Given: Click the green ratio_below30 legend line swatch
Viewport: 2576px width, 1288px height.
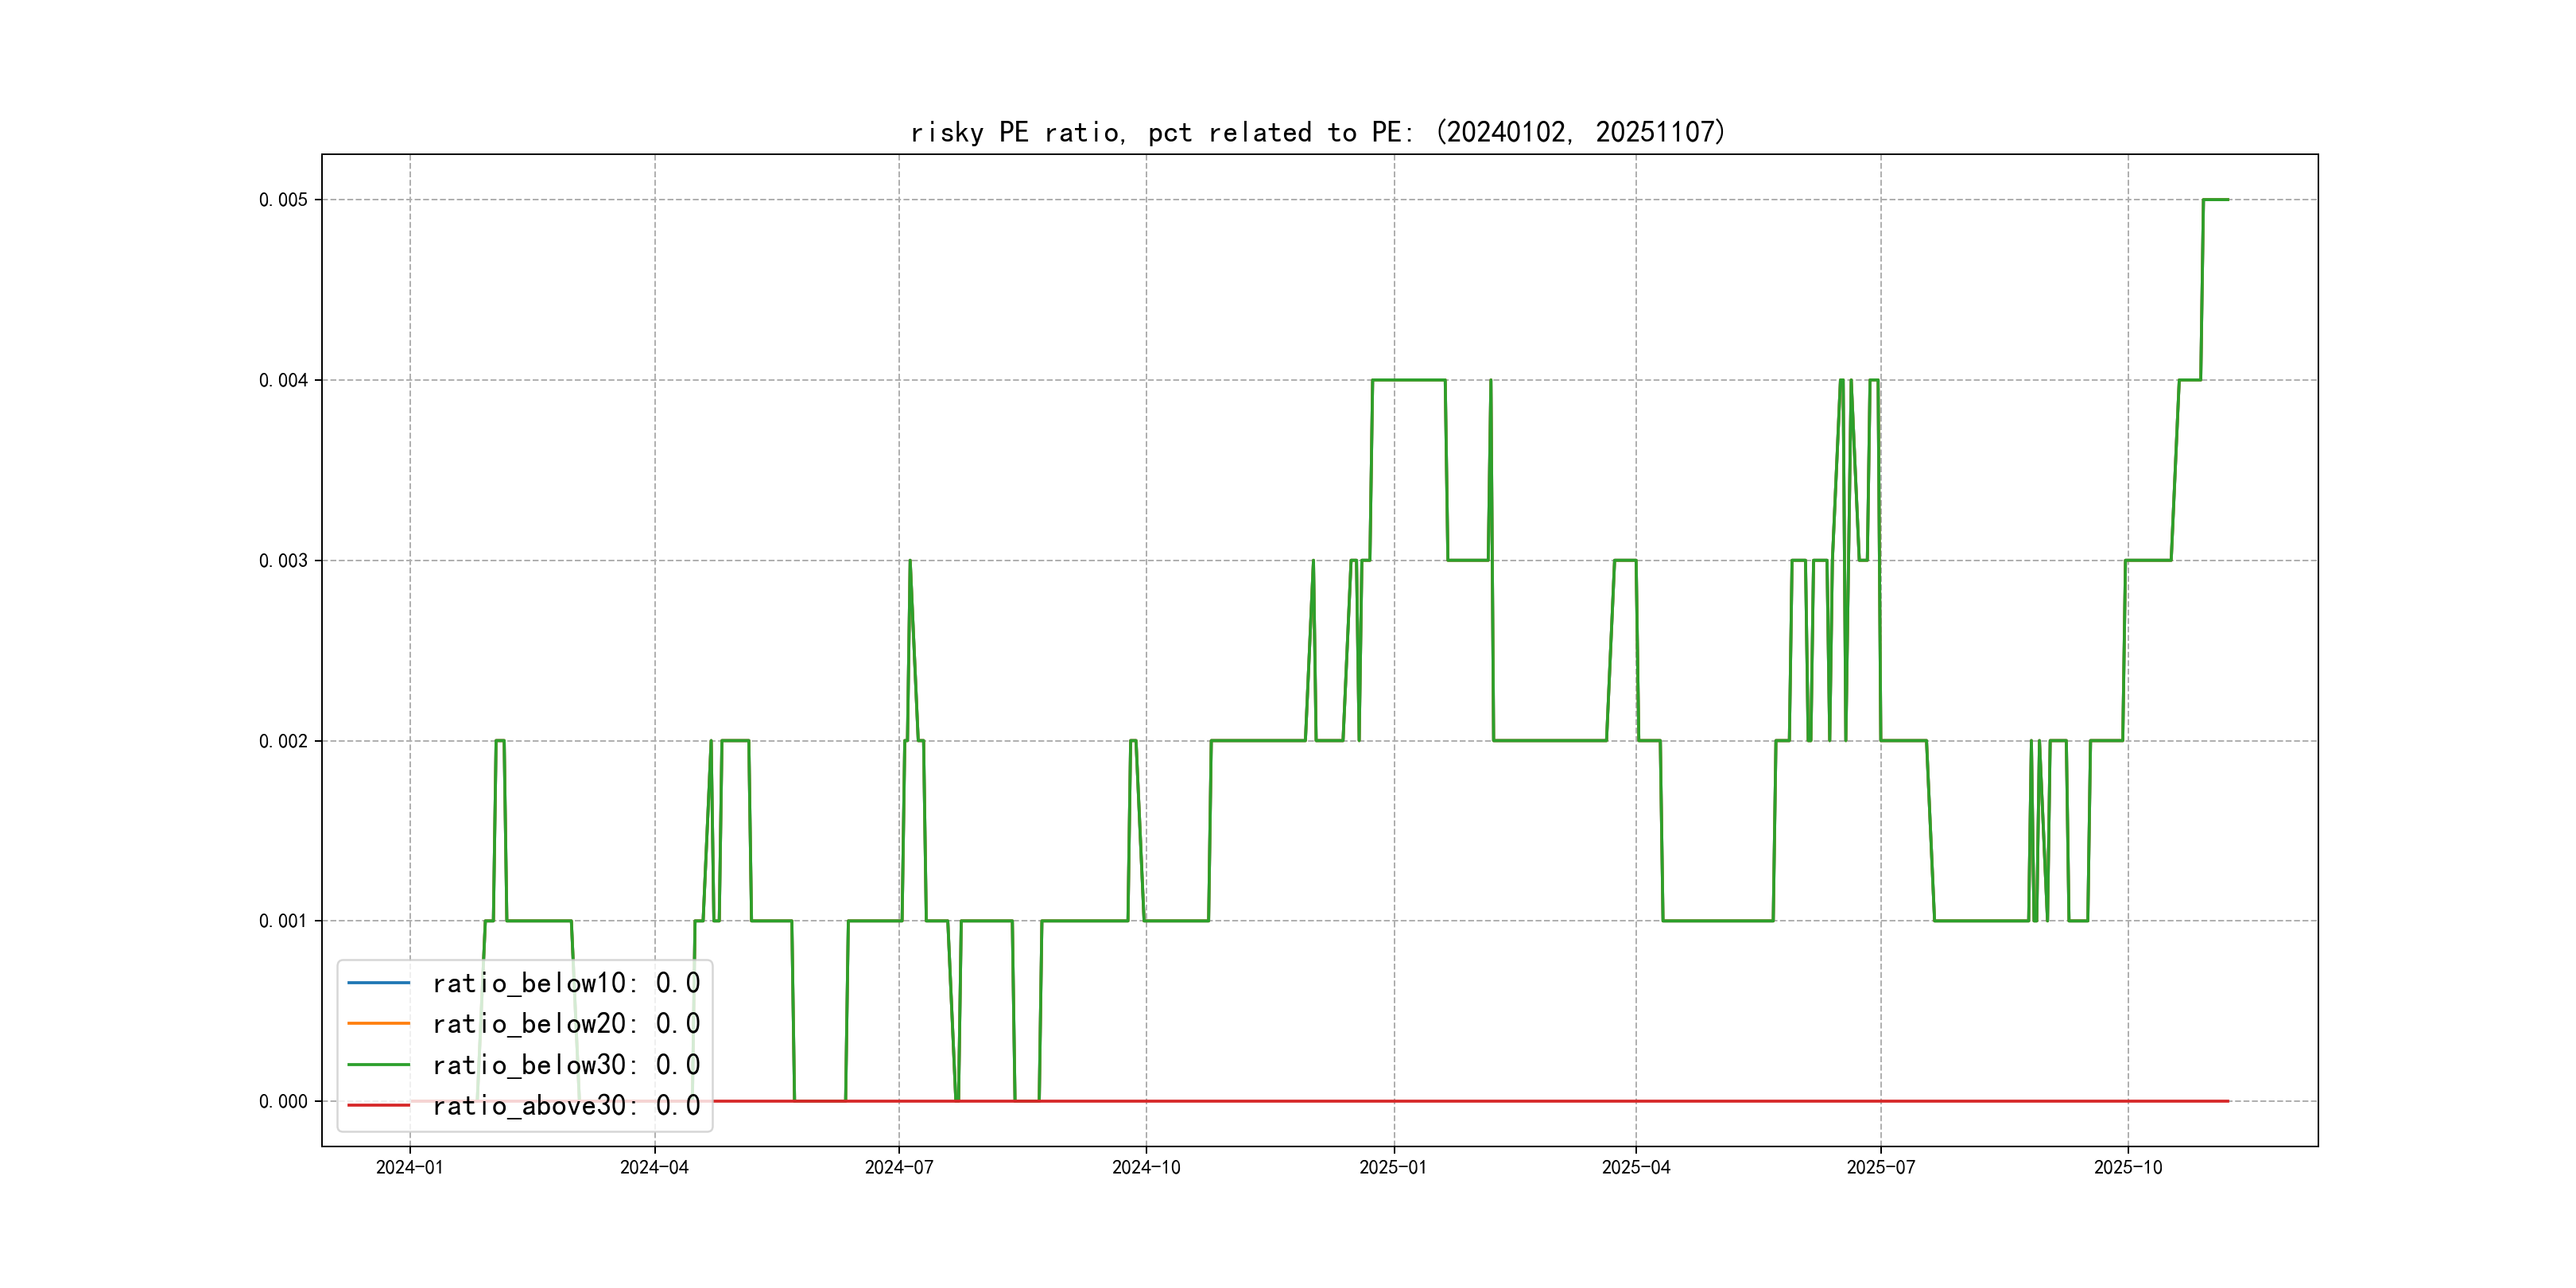Looking at the screenshot, I should click(x=378, y=1065).
